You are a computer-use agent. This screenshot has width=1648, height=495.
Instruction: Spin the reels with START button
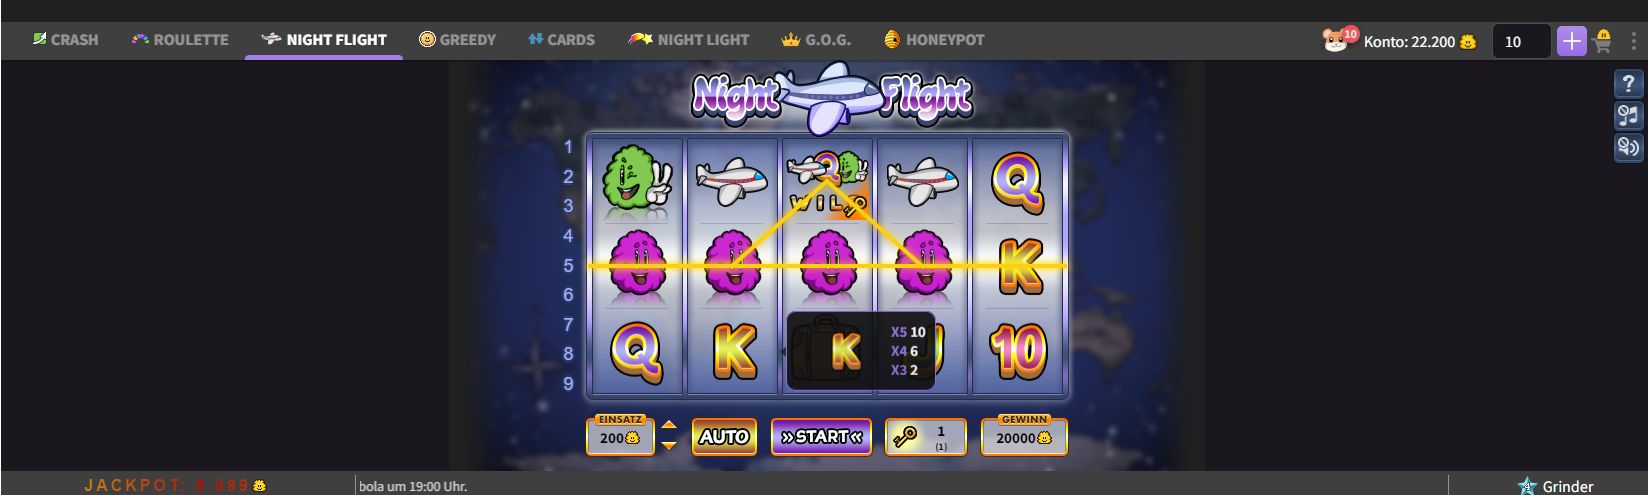821,437
